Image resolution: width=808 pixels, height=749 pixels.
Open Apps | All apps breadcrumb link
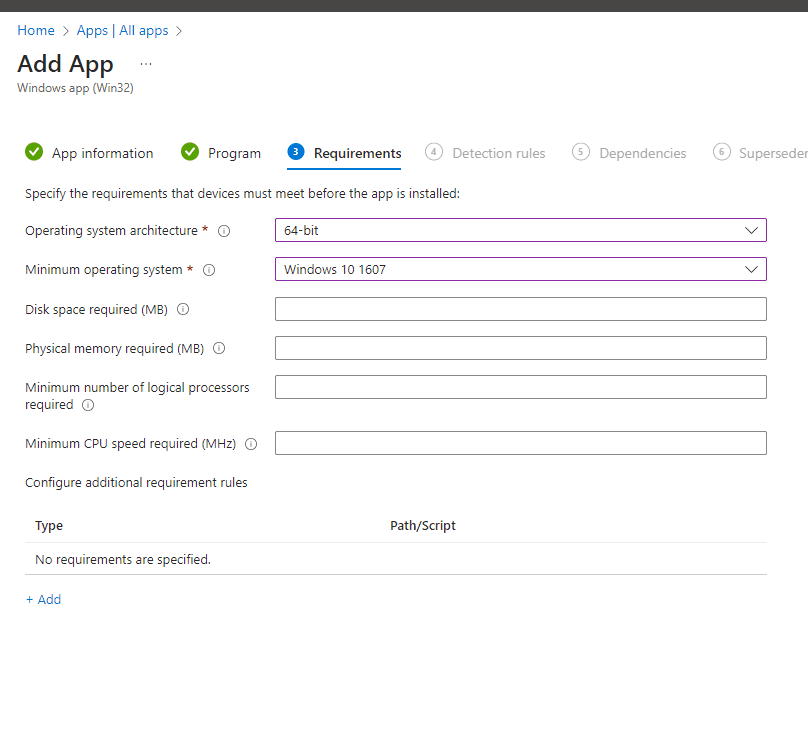124,30
